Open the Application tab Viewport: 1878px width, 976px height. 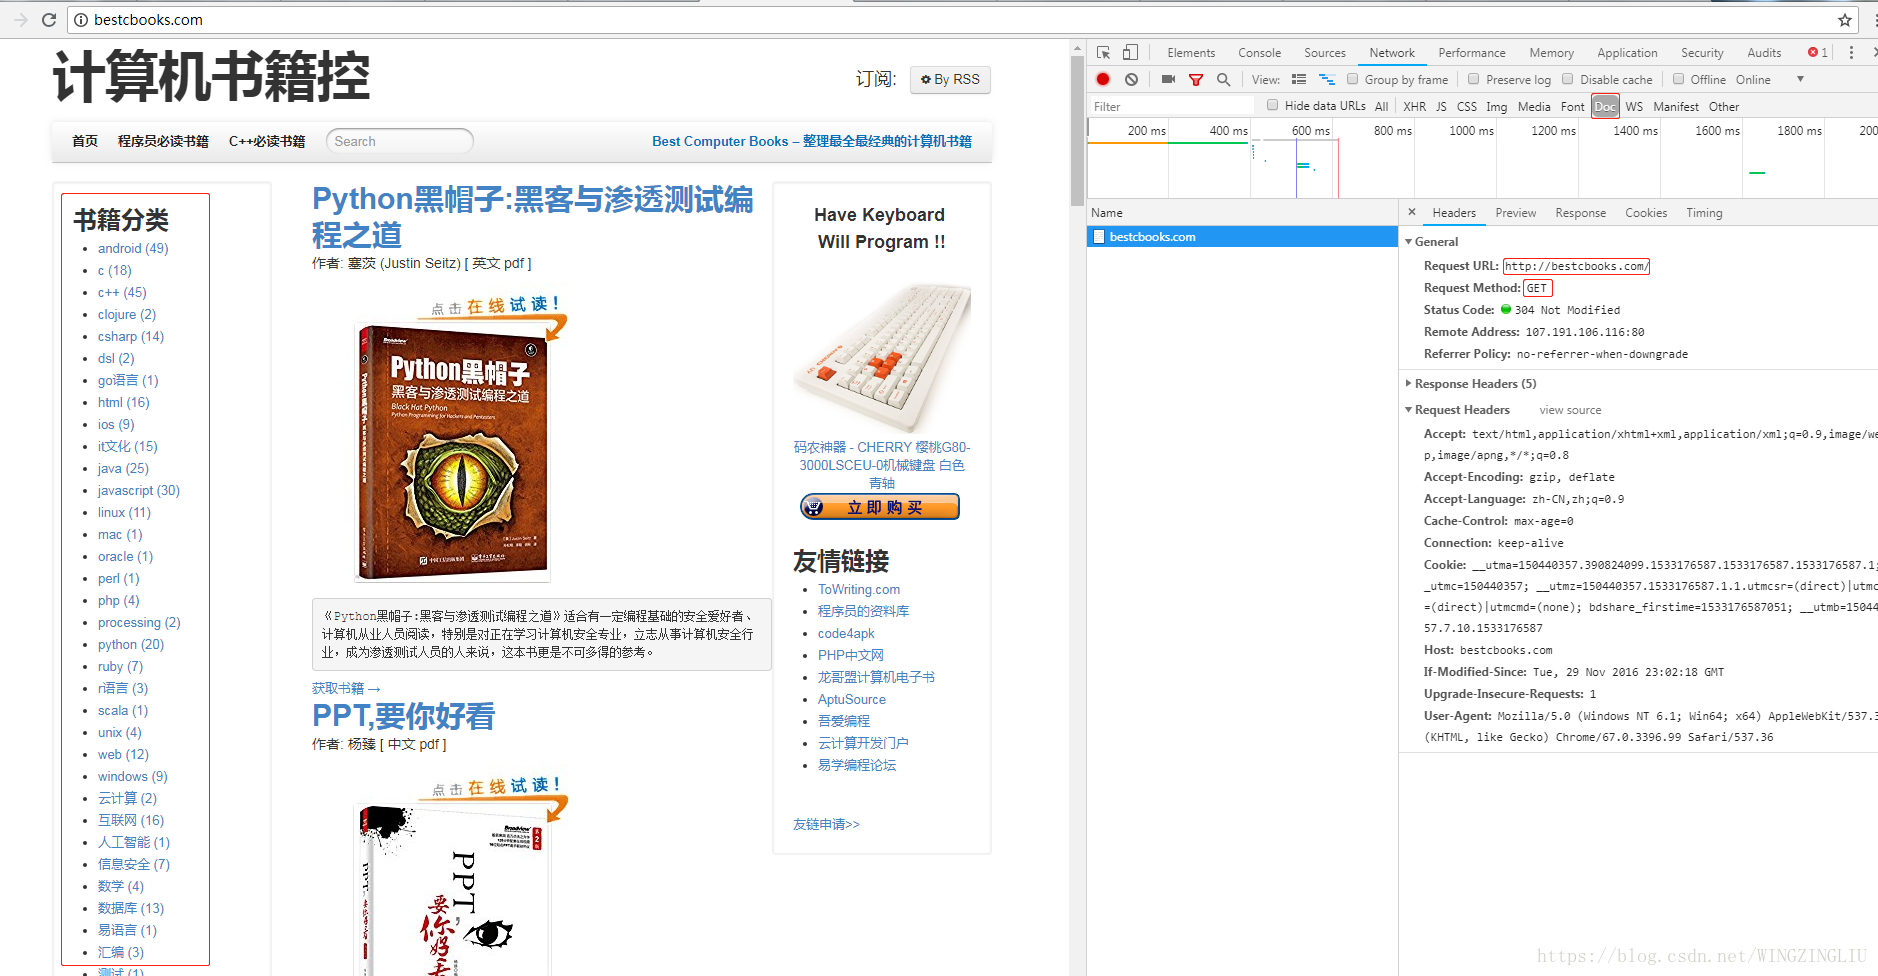click(x=1627, y=52)
